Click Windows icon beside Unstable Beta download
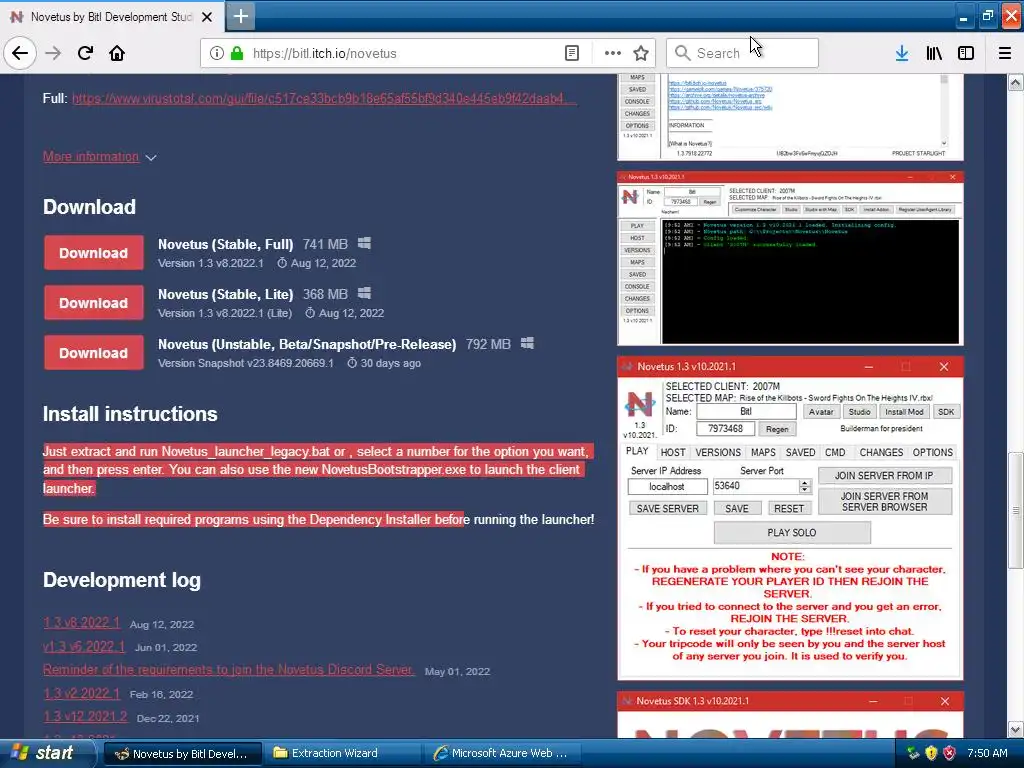The image size is (1024, 768). pos(527,343)
